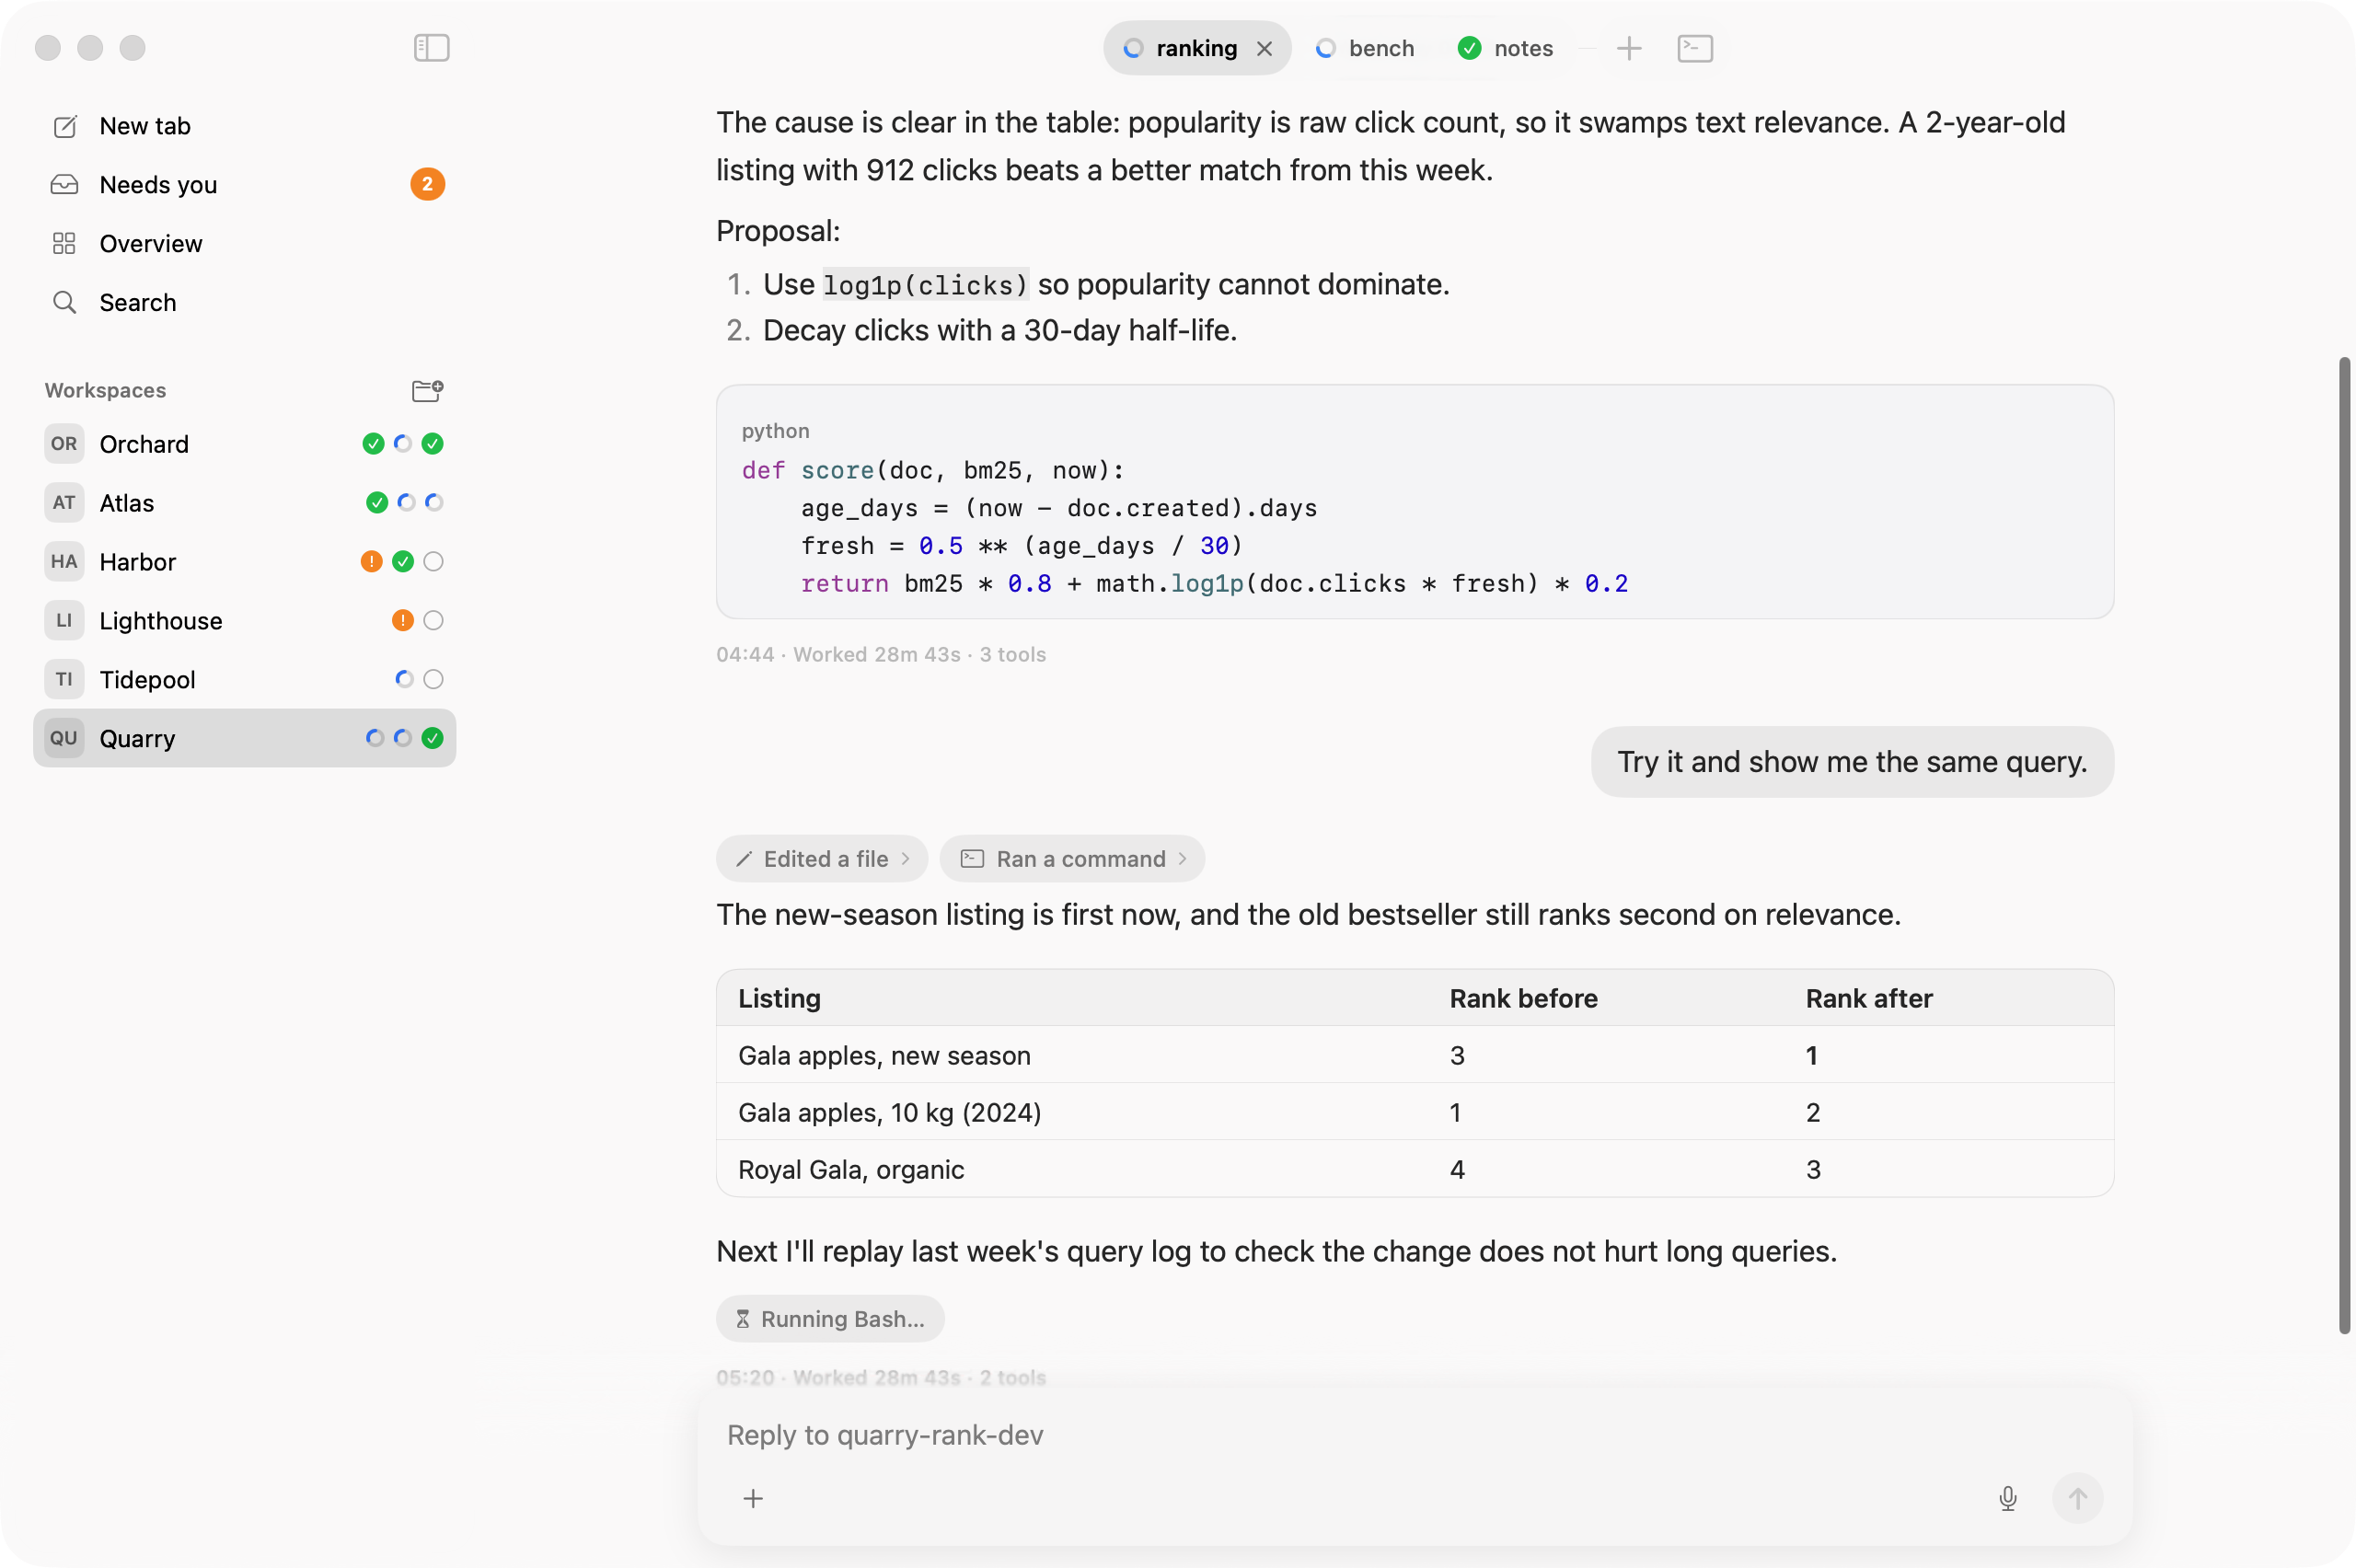Toggle the sidebar panel icon
Image resolution: width=2356 pixels, height=1568 pixels.
pyautogui.click(x=431, y=47)
